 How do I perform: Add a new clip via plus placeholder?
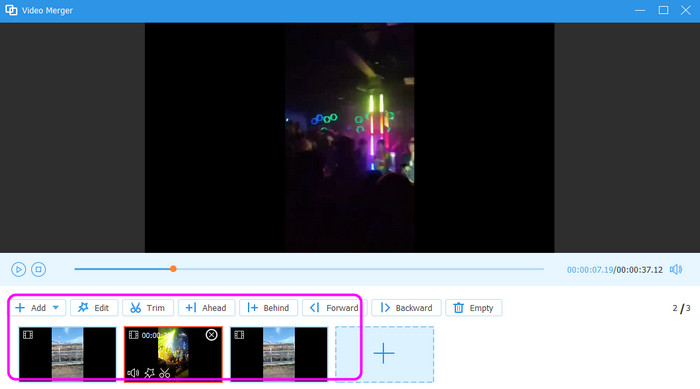coord(384,354)
